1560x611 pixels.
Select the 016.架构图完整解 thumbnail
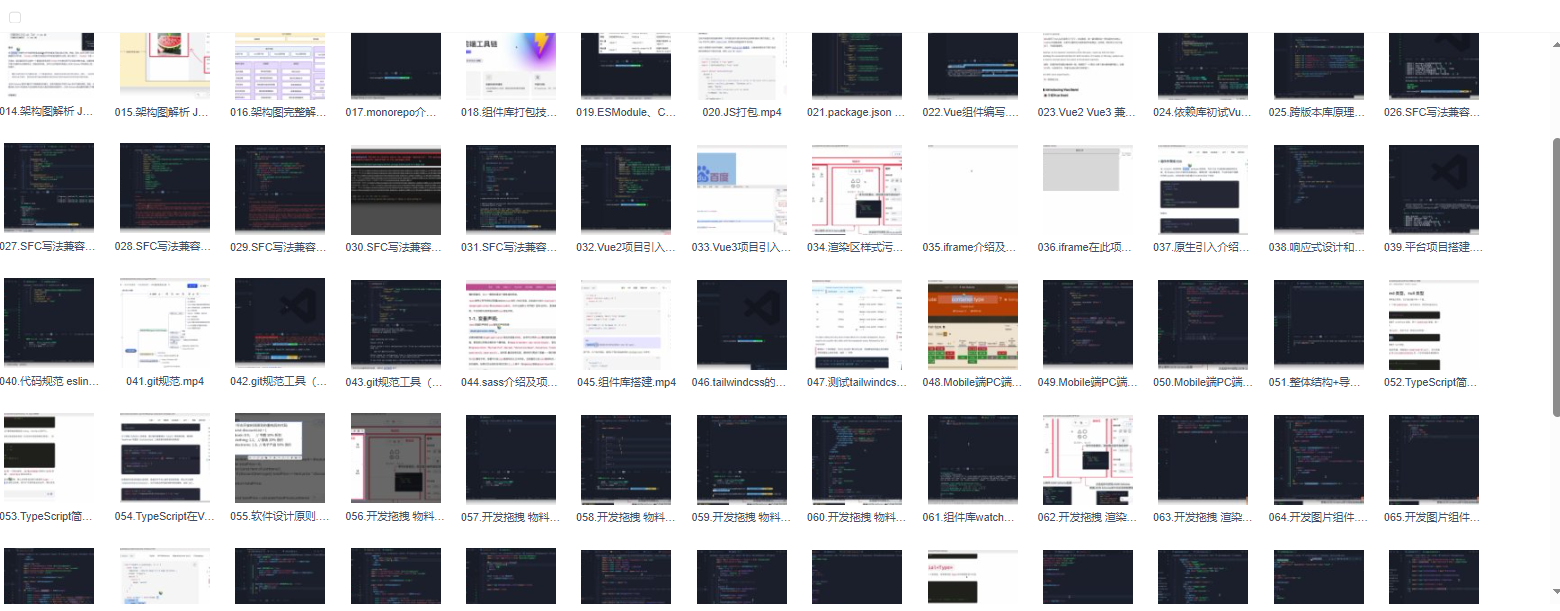(280, 65)
